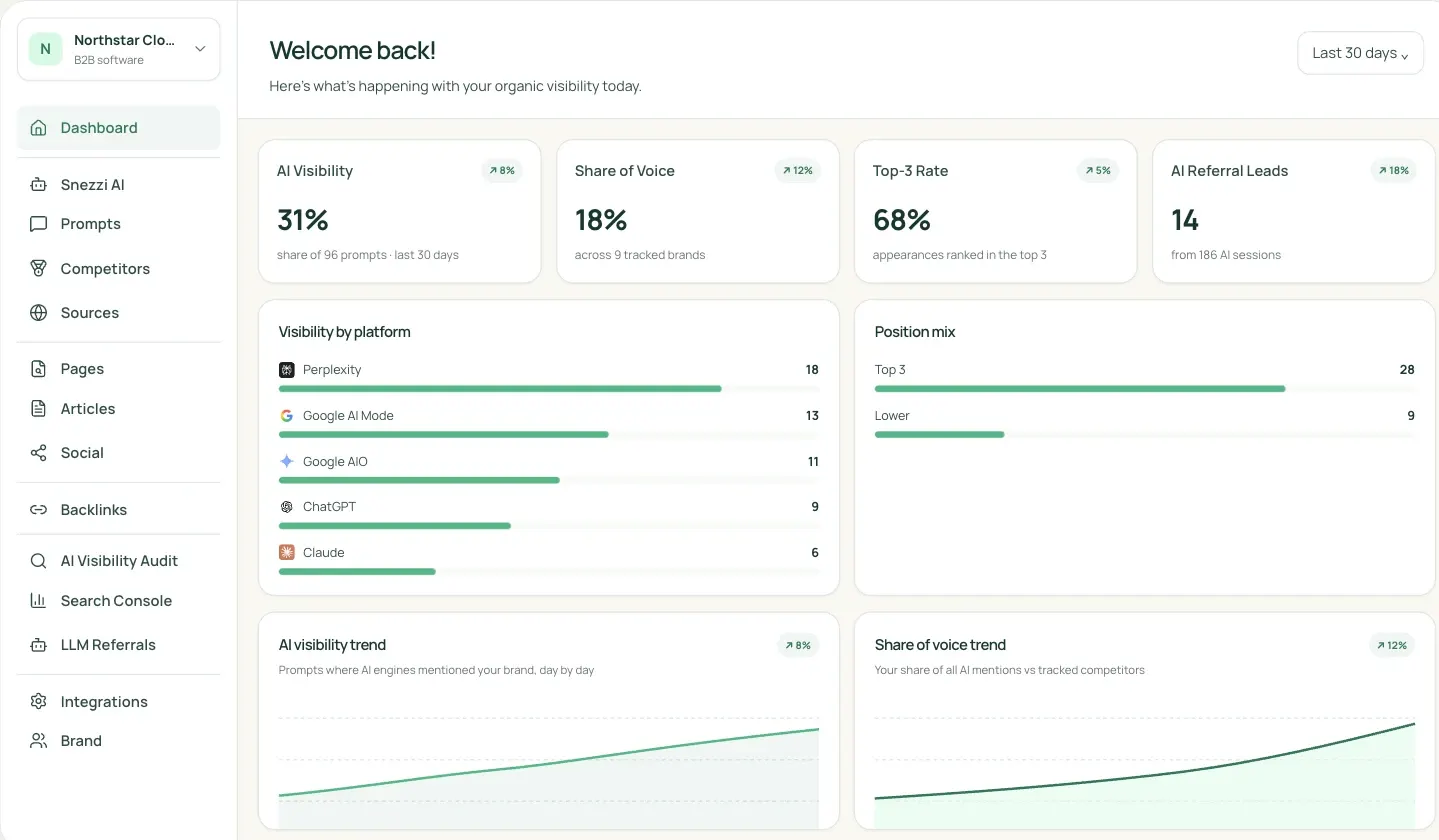The width and height of the screenshot is (1439, 840).
Task: Click the AI Visibility Audit magnifier icon
Action: click(38, 561)
